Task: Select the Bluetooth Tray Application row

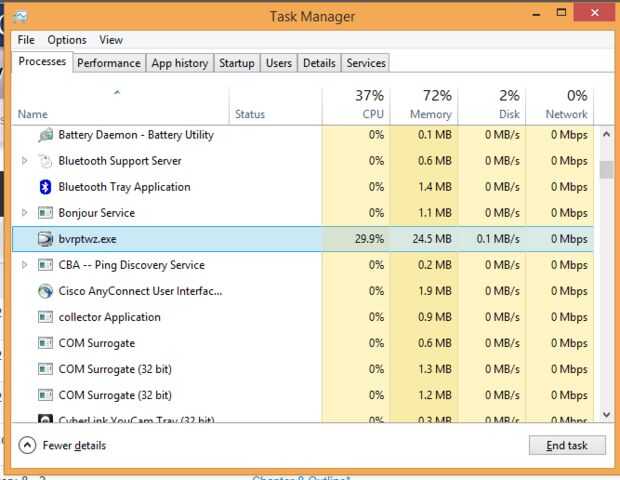Action: click(x=303, y=187)
